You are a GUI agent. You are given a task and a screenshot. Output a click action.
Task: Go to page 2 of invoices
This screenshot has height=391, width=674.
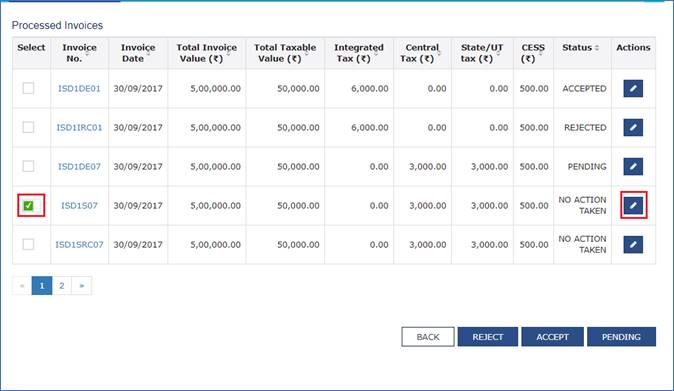pos(62,285)
